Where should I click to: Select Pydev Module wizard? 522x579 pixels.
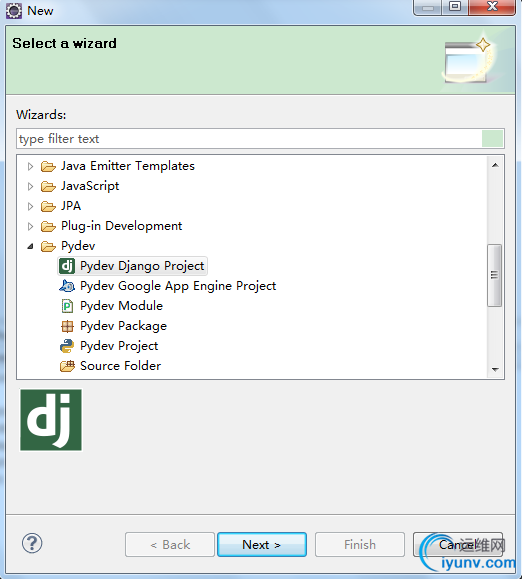tap(121, 306)
